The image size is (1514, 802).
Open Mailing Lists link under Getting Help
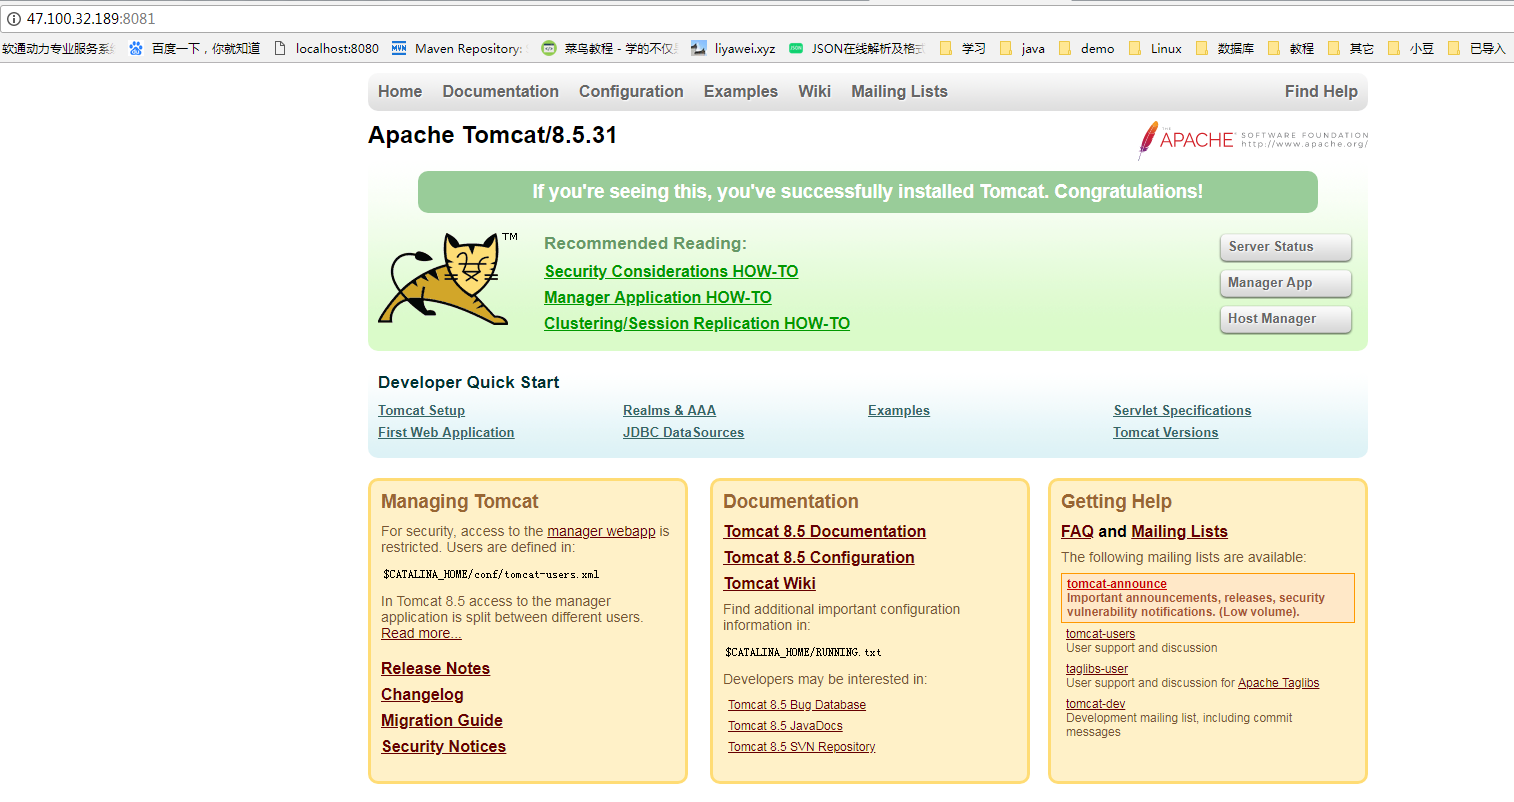click(1179, 531)
